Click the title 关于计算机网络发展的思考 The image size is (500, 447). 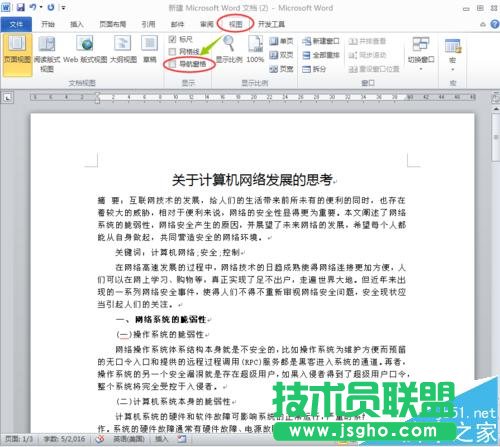point(252,180)
